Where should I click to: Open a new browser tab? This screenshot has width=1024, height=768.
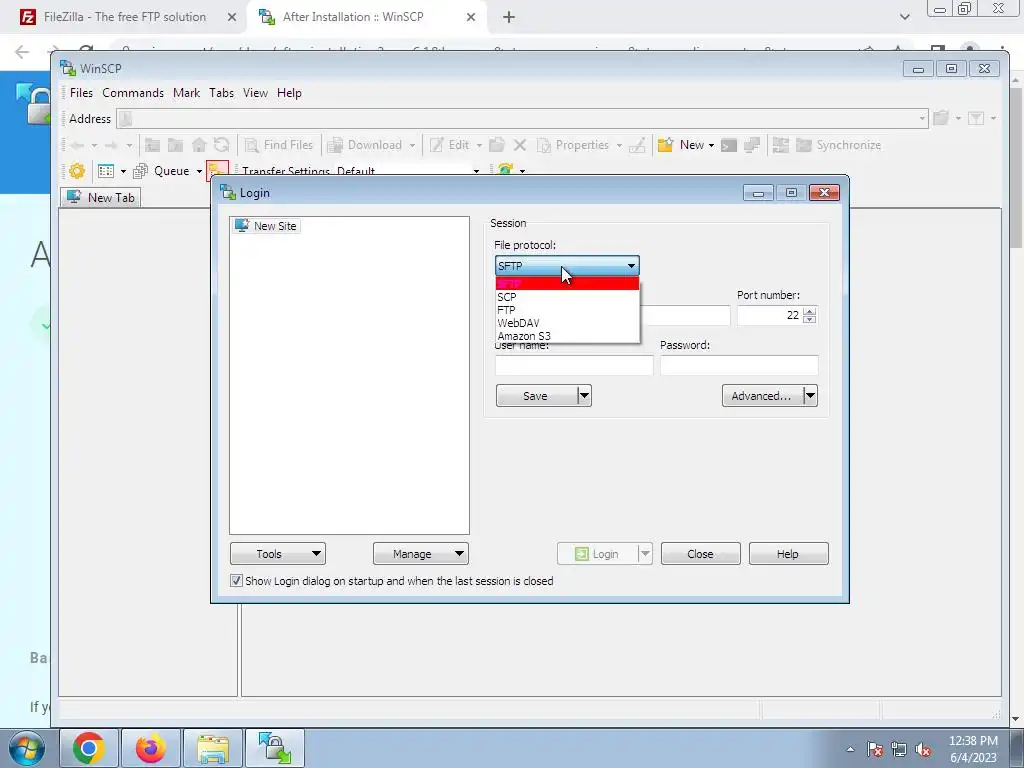[509, 18]
